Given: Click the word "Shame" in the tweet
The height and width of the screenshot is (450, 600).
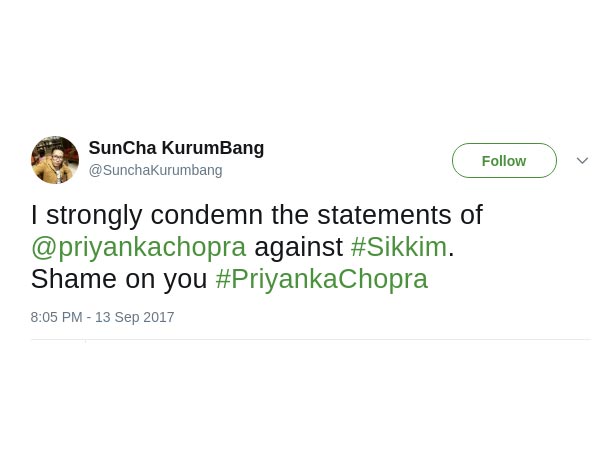Looking at the screenshot, I should pyautogui.click(x=74, y=279).
